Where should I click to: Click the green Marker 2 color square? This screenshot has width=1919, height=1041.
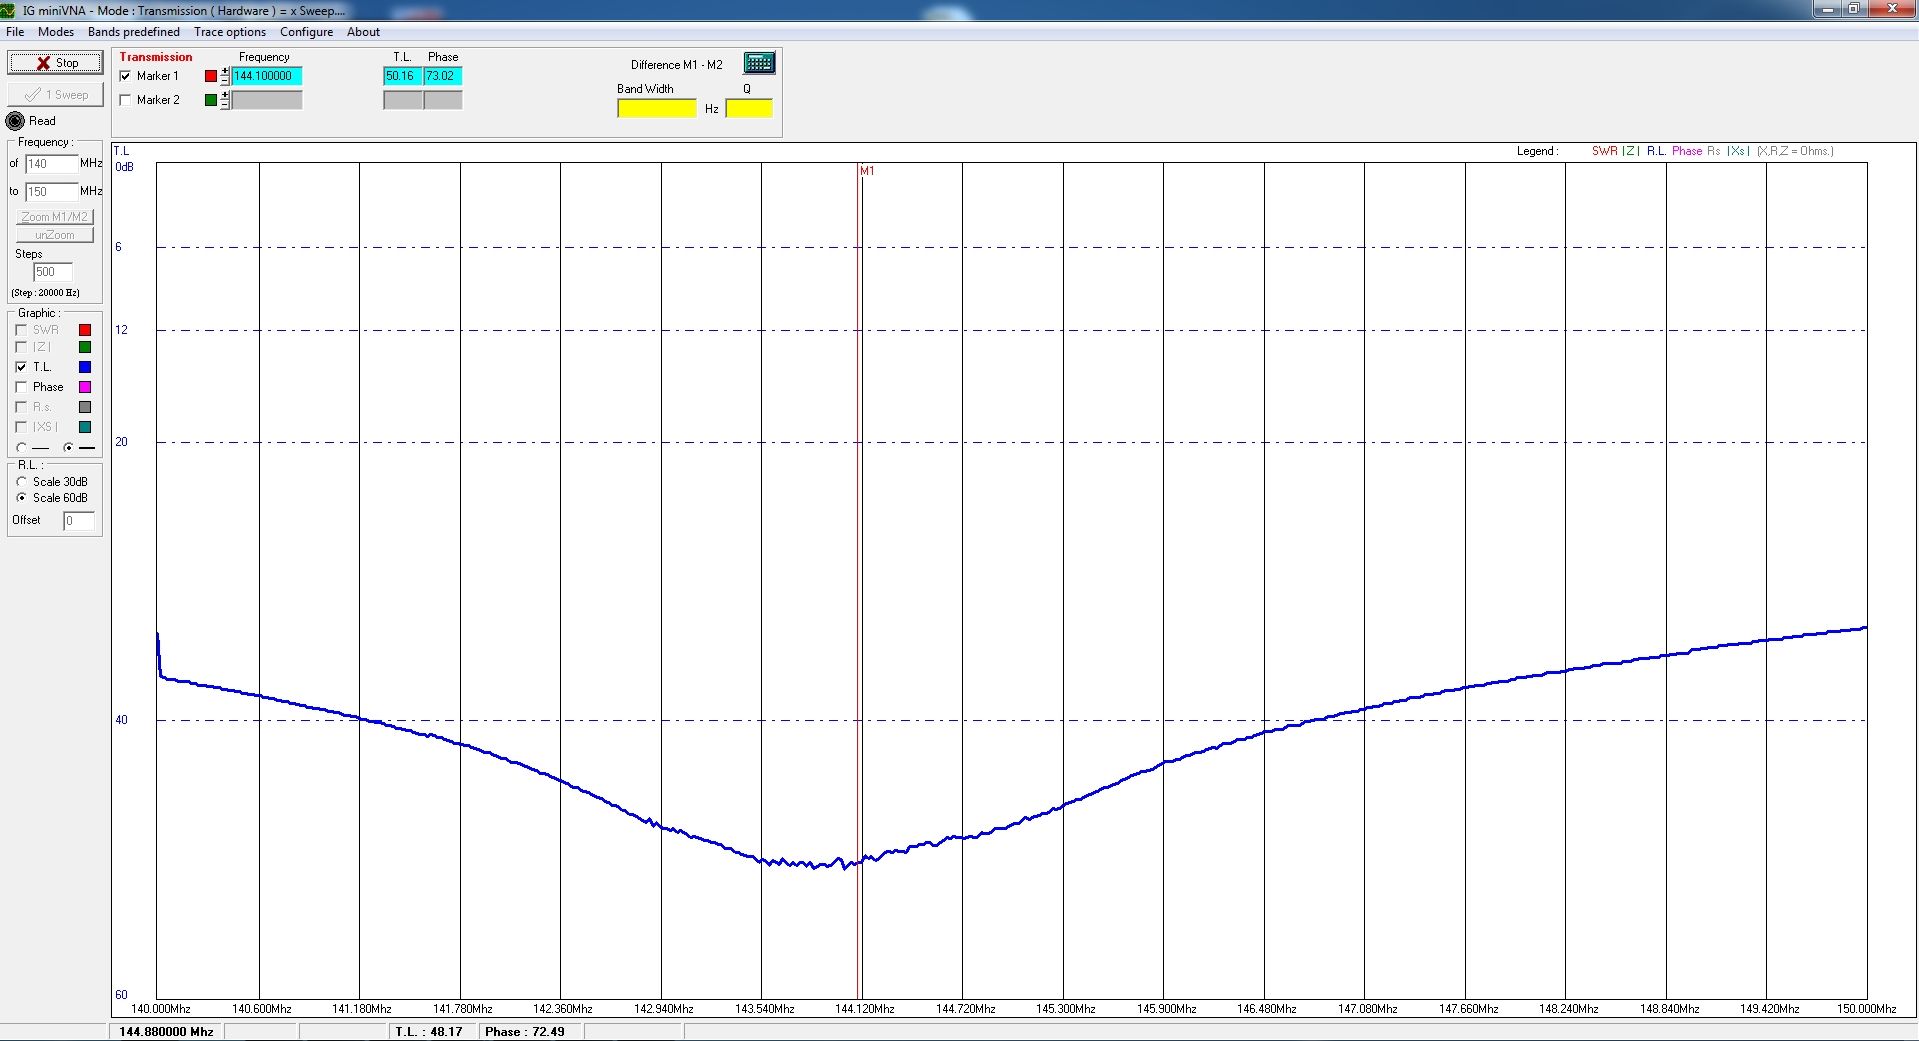(211, 100)
